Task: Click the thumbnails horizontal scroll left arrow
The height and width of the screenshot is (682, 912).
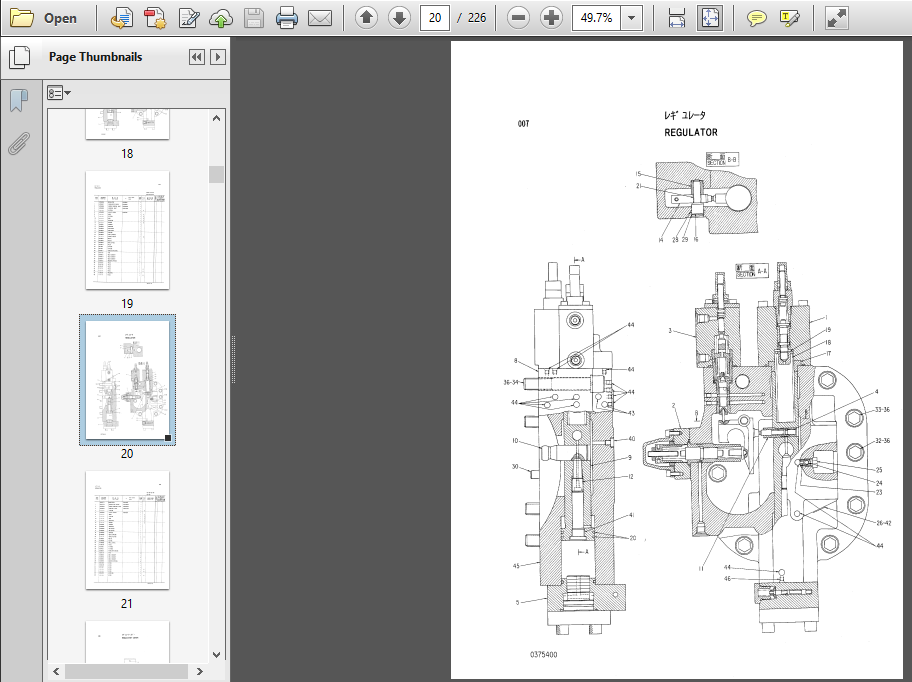Action: click(x=56, y=672)
